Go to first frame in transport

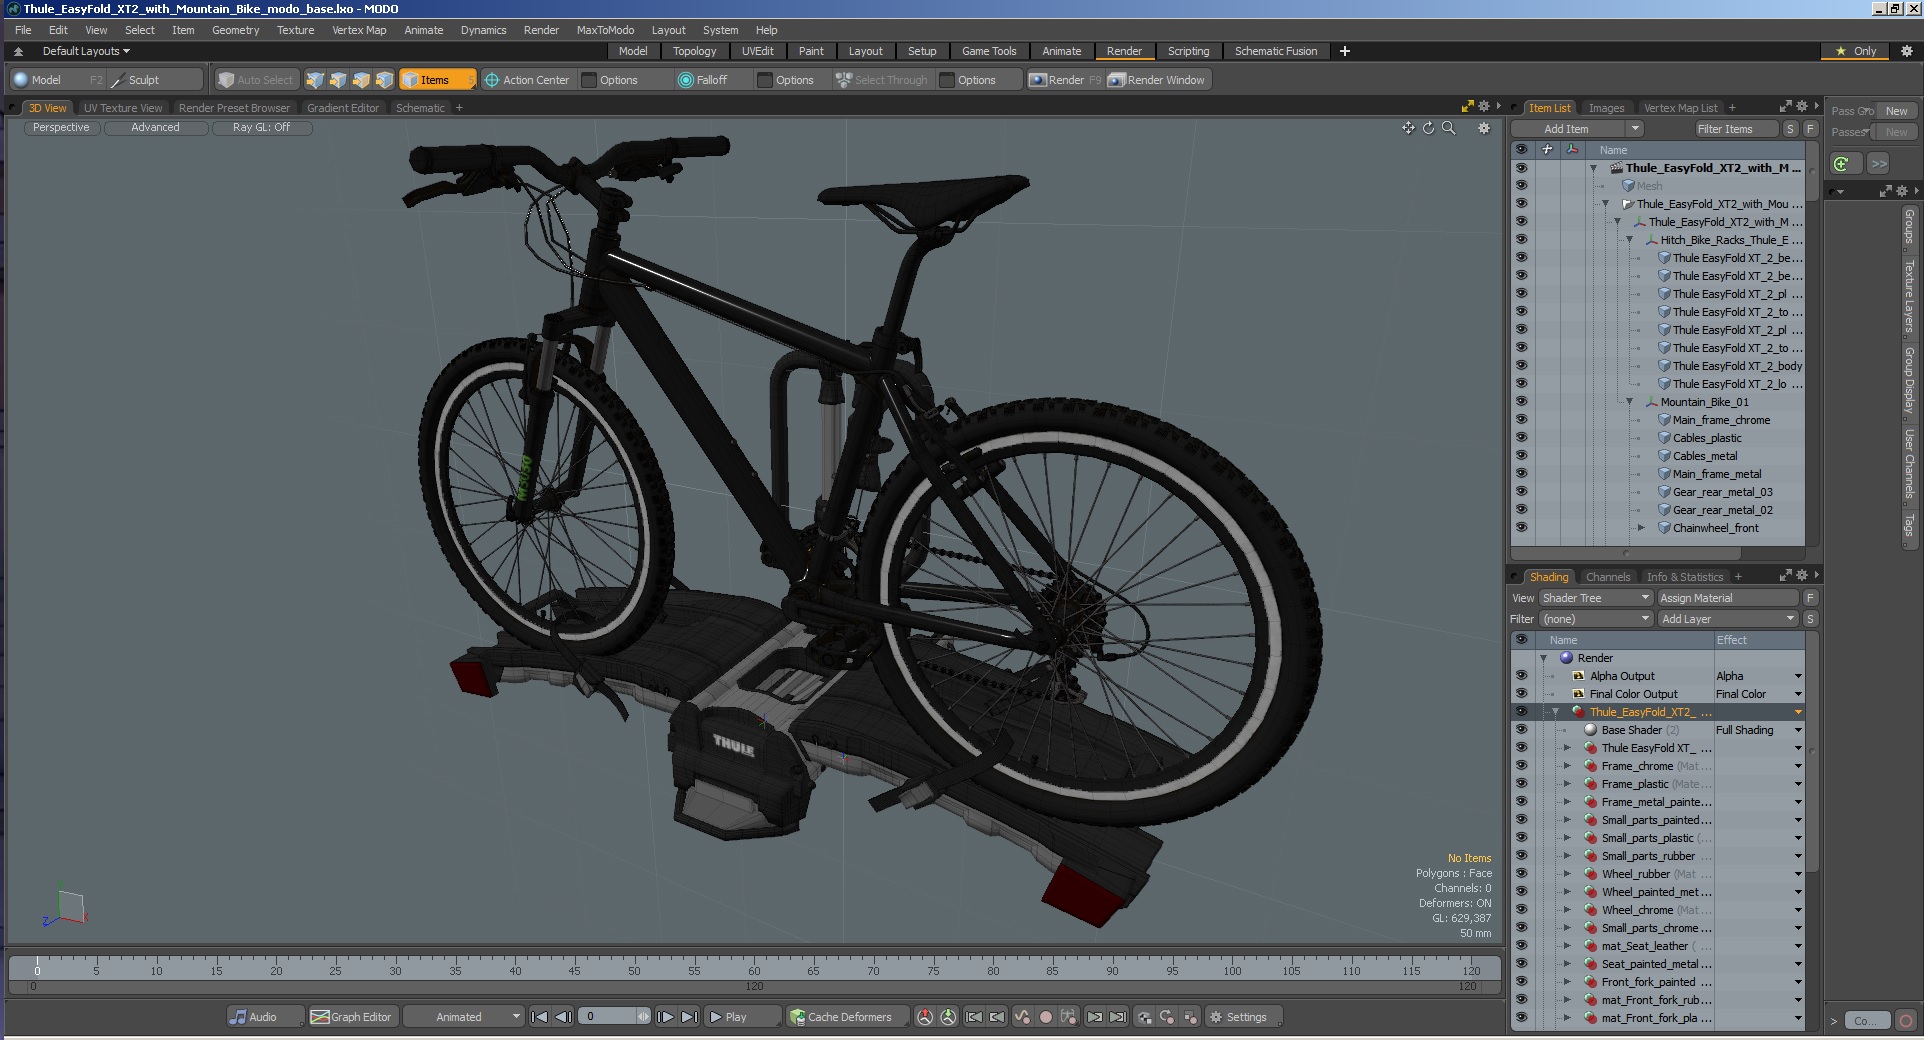(x=539, y=1017)
